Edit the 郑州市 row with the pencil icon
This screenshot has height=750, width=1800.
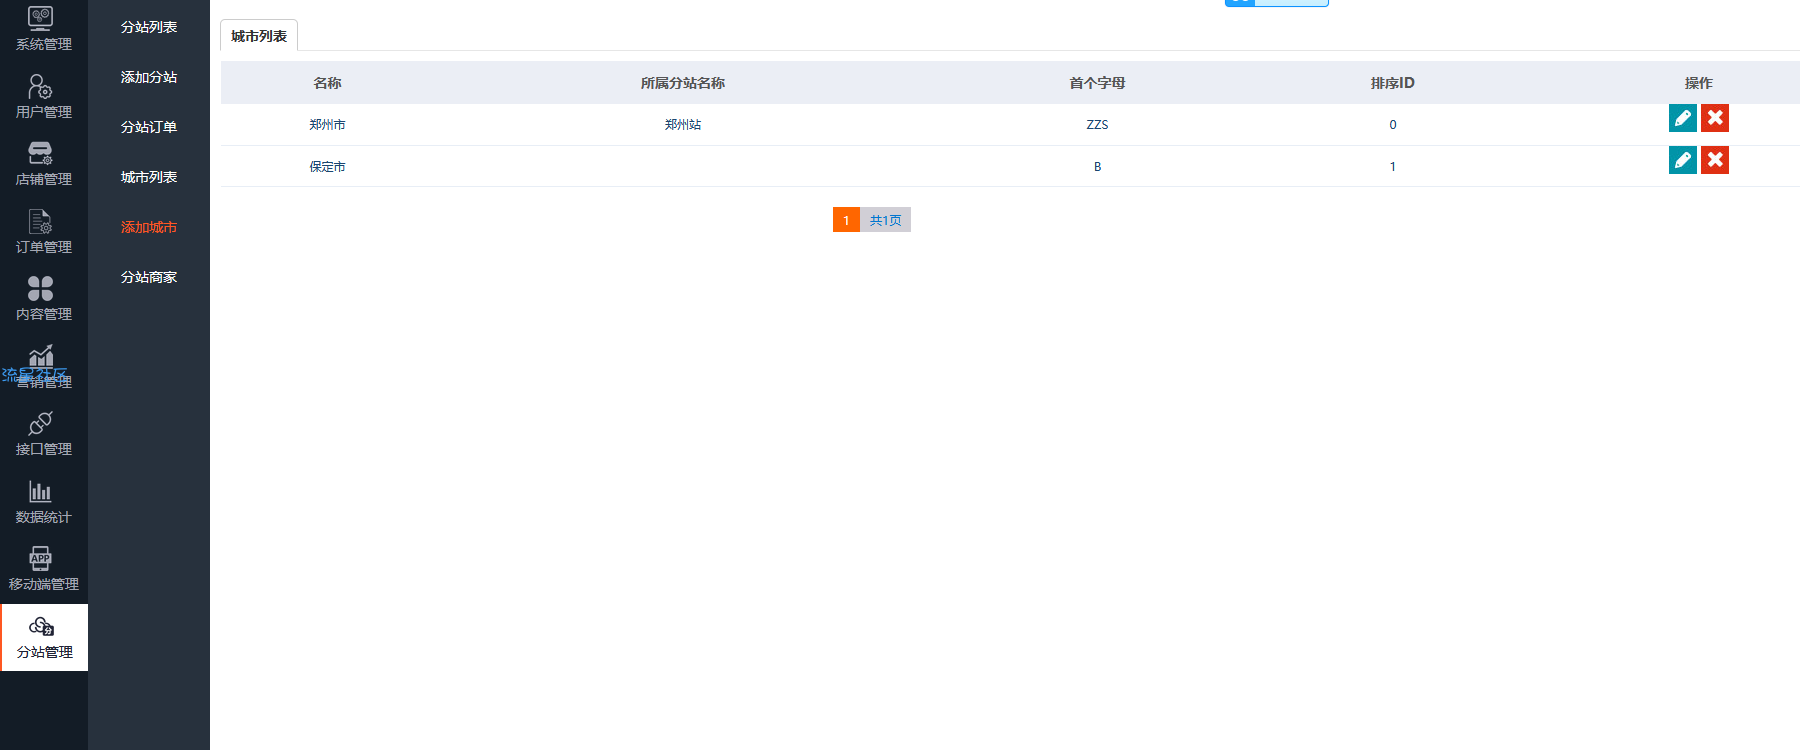(x=1683, y=118)
